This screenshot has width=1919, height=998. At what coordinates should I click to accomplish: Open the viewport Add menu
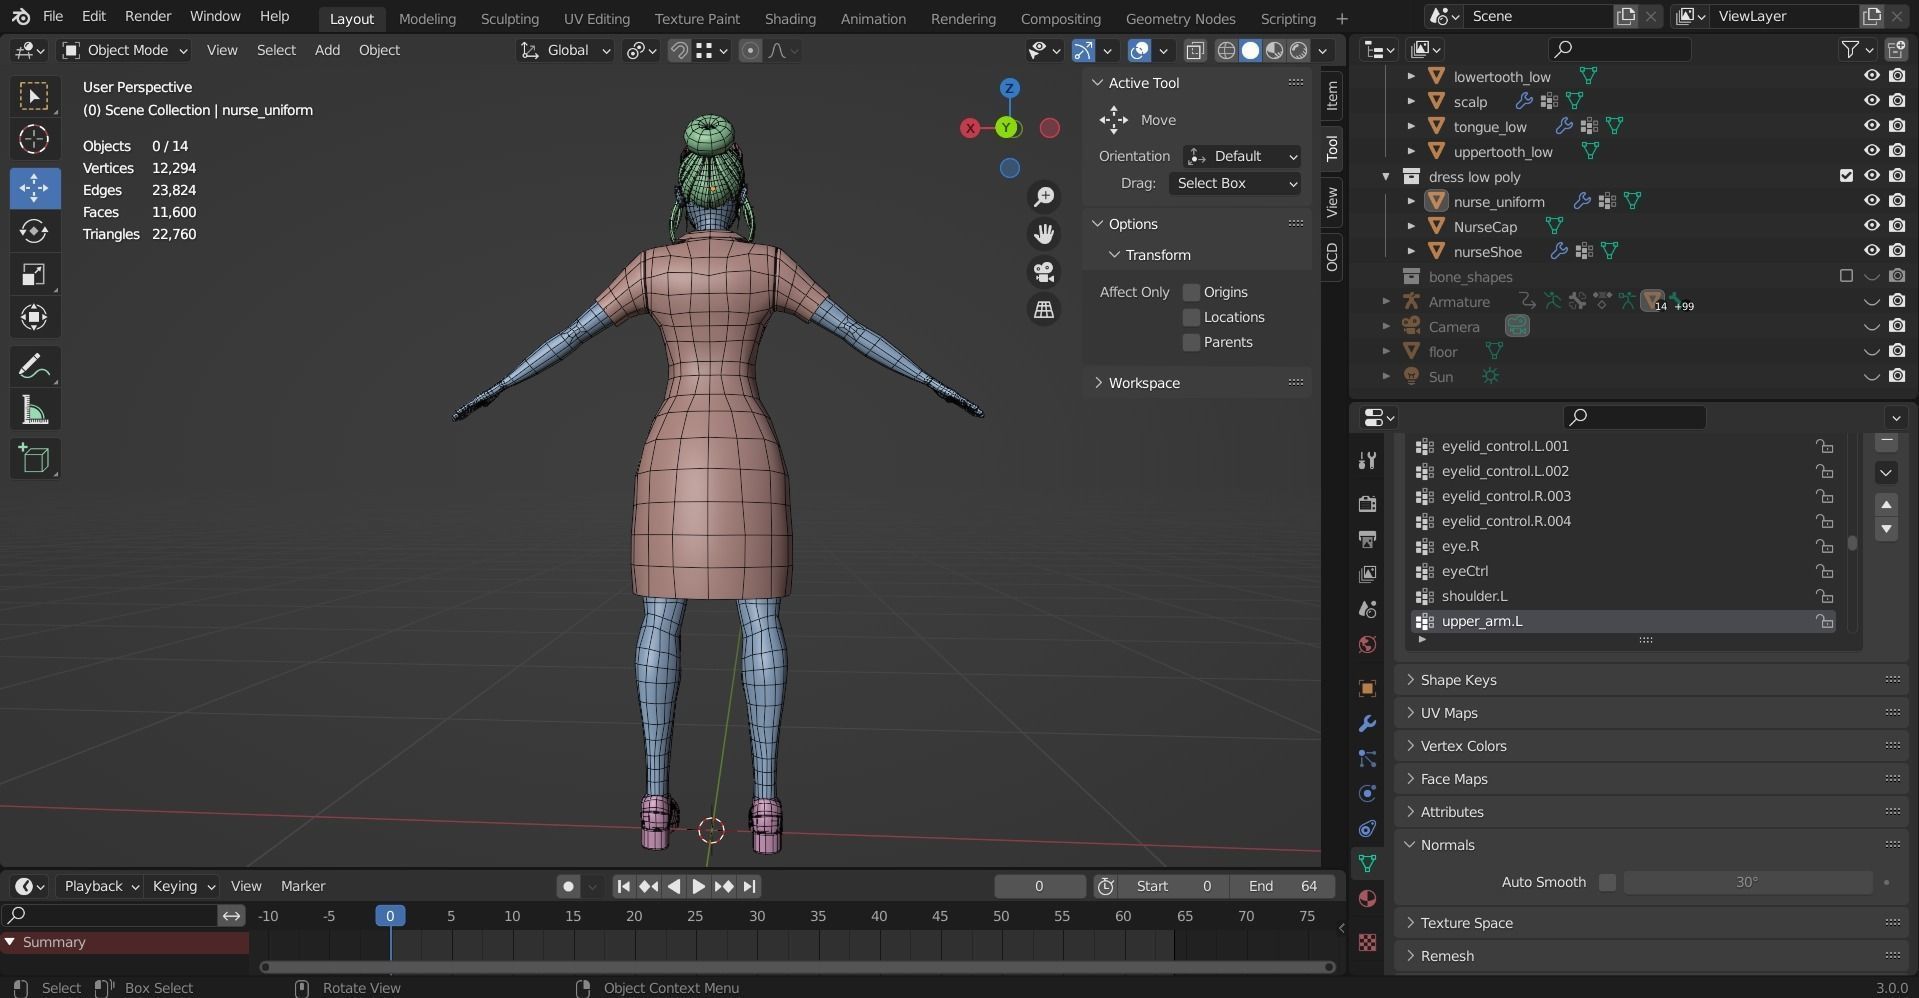[x=327, y=50]
